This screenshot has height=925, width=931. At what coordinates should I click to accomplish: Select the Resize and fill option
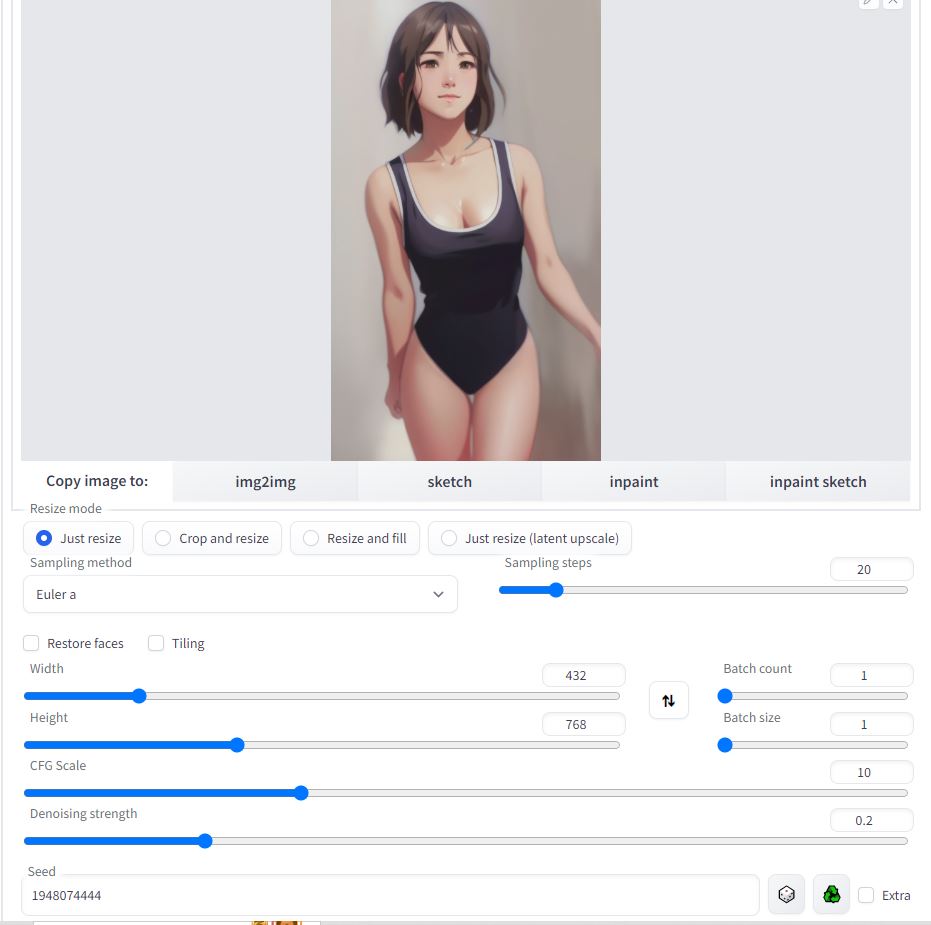pos(355,538)
